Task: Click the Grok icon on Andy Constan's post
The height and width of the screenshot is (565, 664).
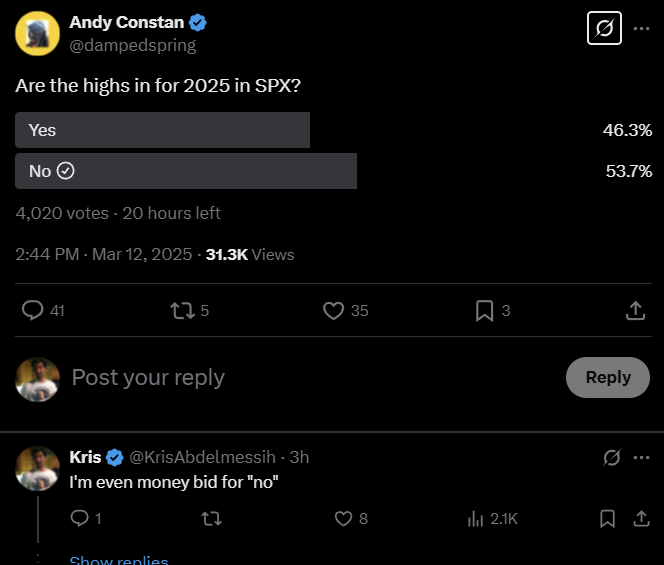Action: click(x=604, y=28)
